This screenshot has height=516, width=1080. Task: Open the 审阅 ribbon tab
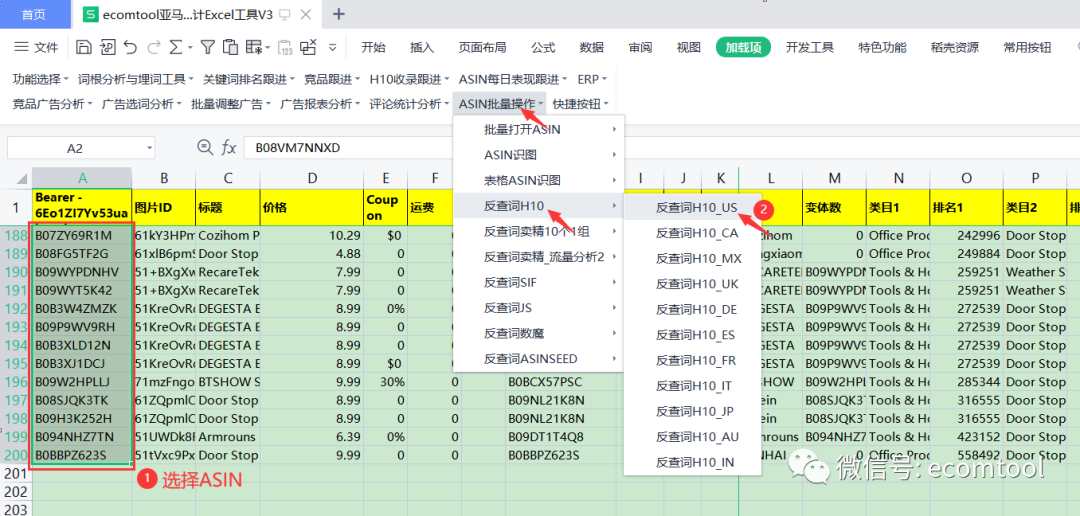[x=640, y=48]
